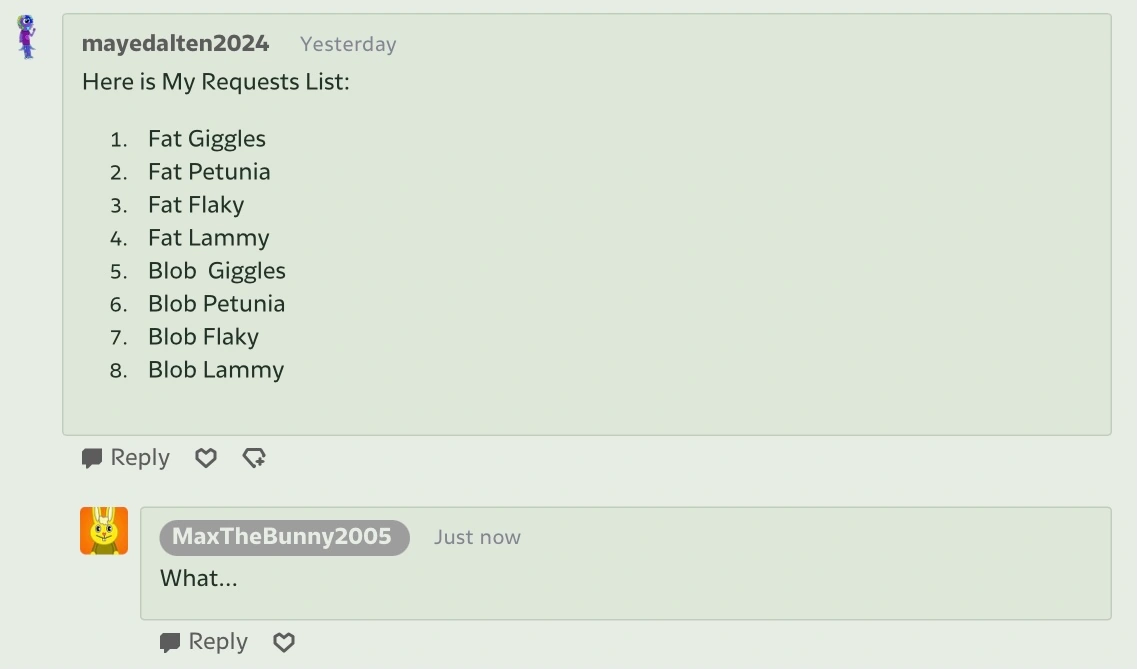Select the Fat Petunia list item
Screen dimensions: 1137x669
(209, 172)
